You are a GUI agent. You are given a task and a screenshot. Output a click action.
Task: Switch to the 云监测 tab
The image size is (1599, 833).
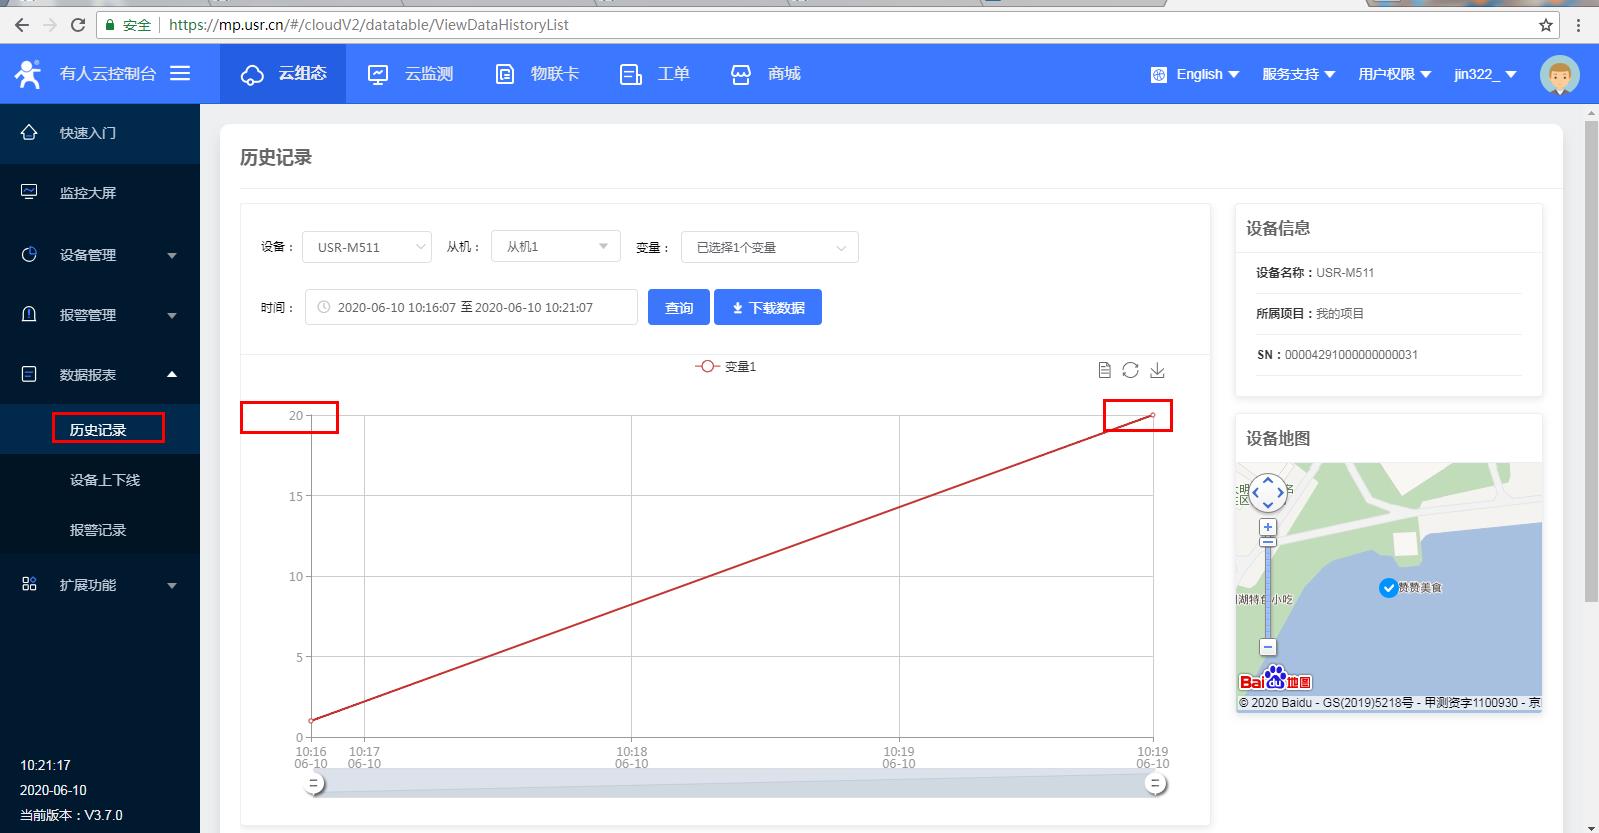[x=411, y=74]
